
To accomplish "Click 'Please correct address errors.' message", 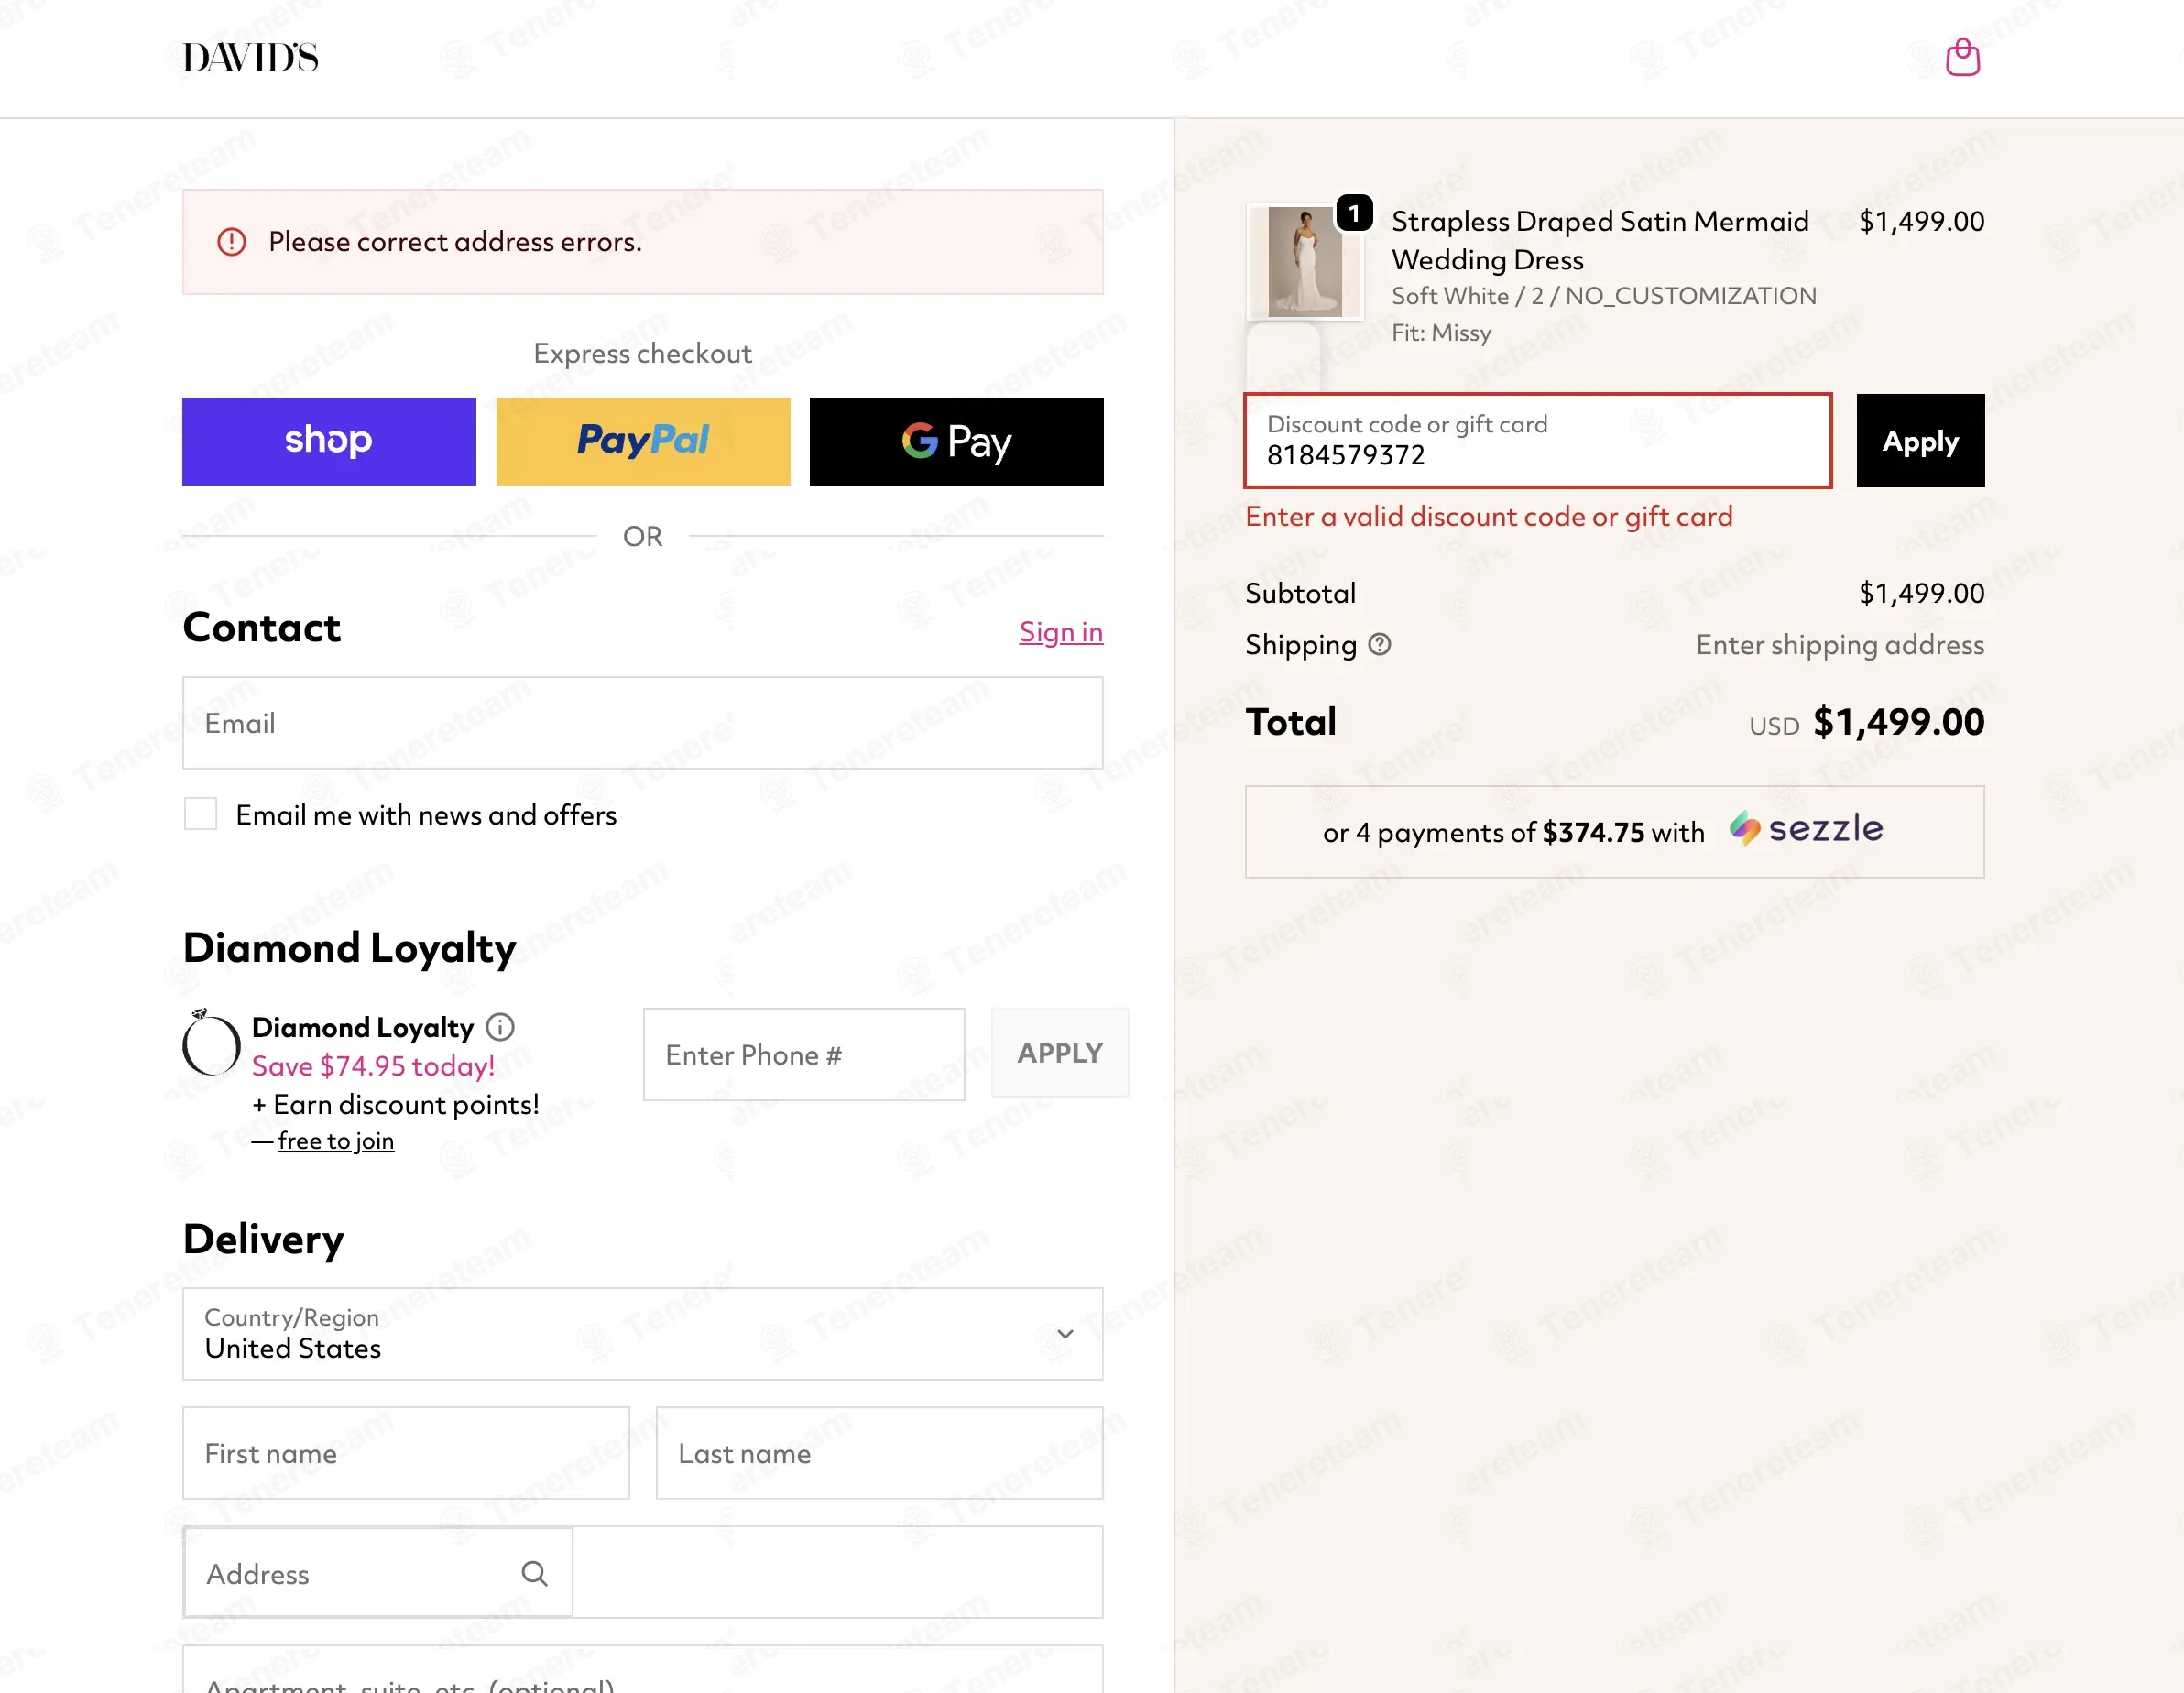I will [x=455, y=242].
